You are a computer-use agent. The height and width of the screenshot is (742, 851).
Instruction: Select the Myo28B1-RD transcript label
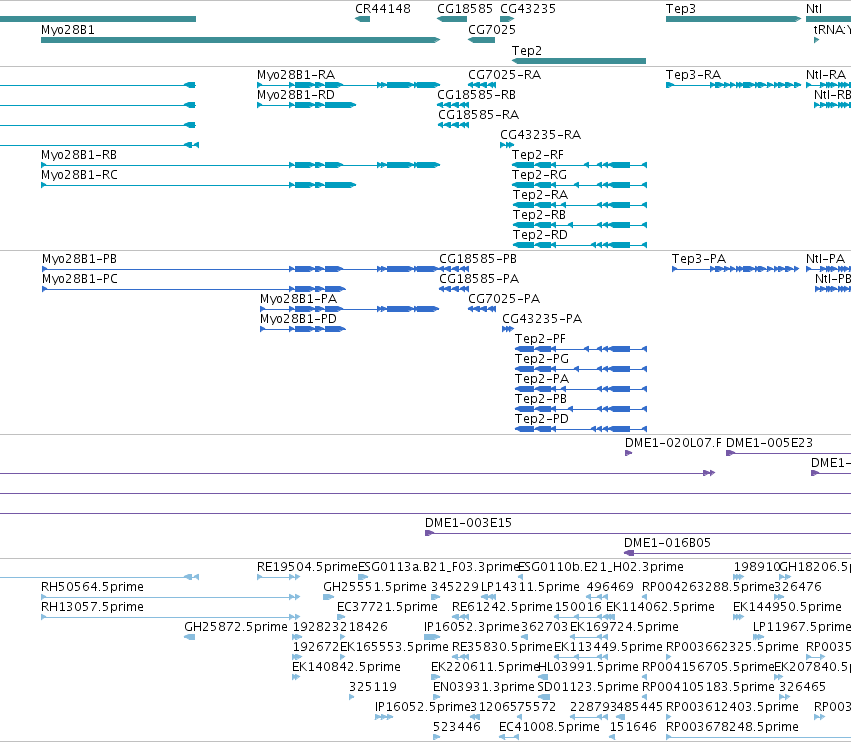(x=296, y=95)
